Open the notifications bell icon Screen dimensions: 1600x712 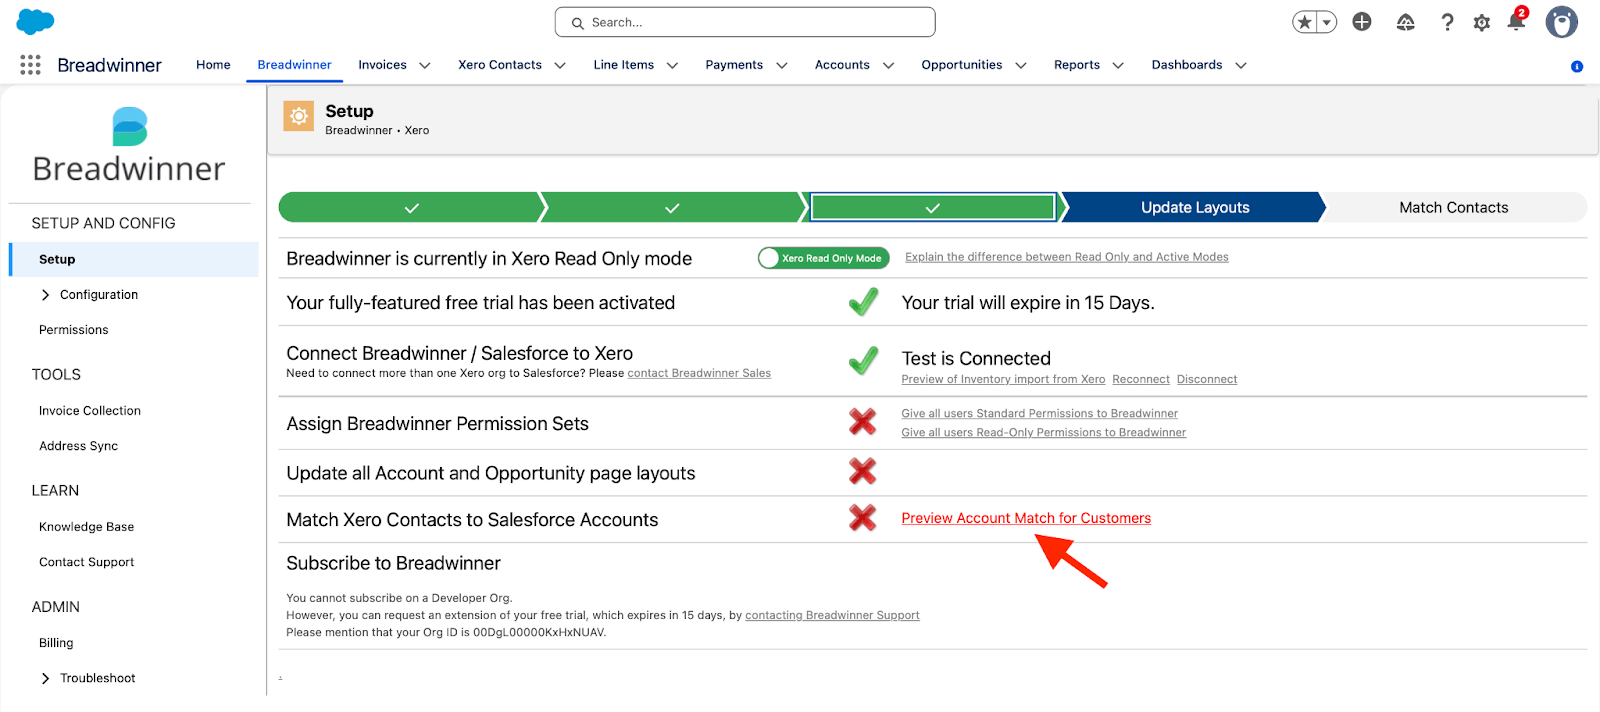coord(1516,22)
